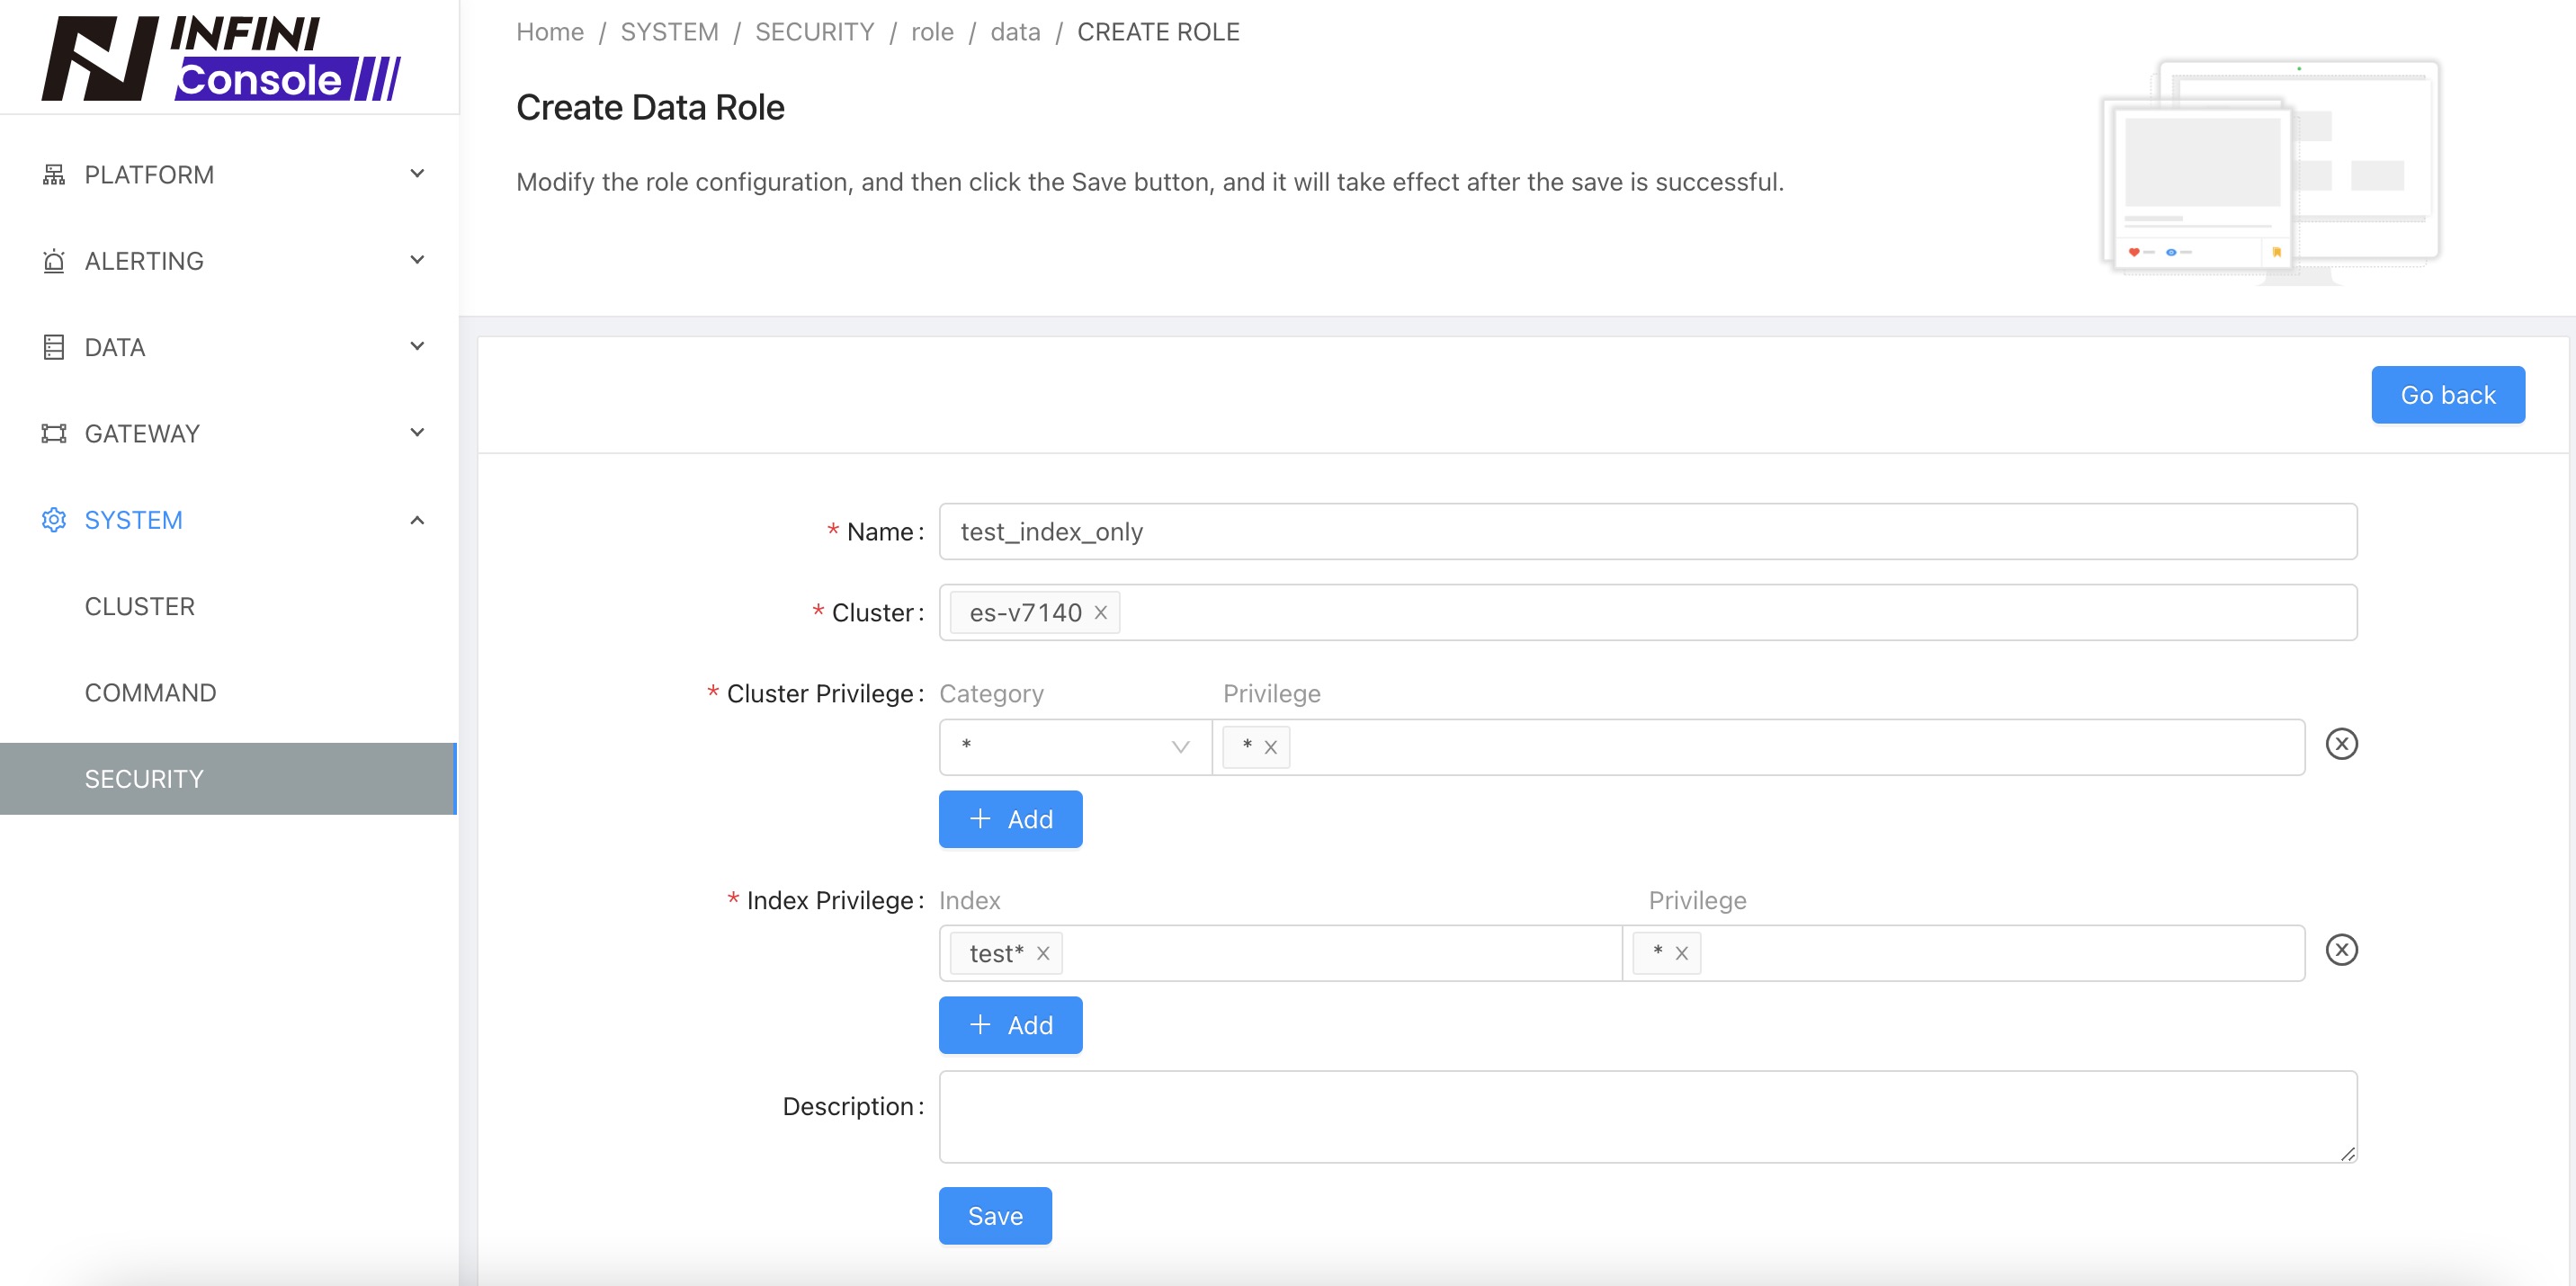Open the COMMAND menu item
Image resolution: width=2576 pixels, height=1286 pixels.
tap(150, 692)
